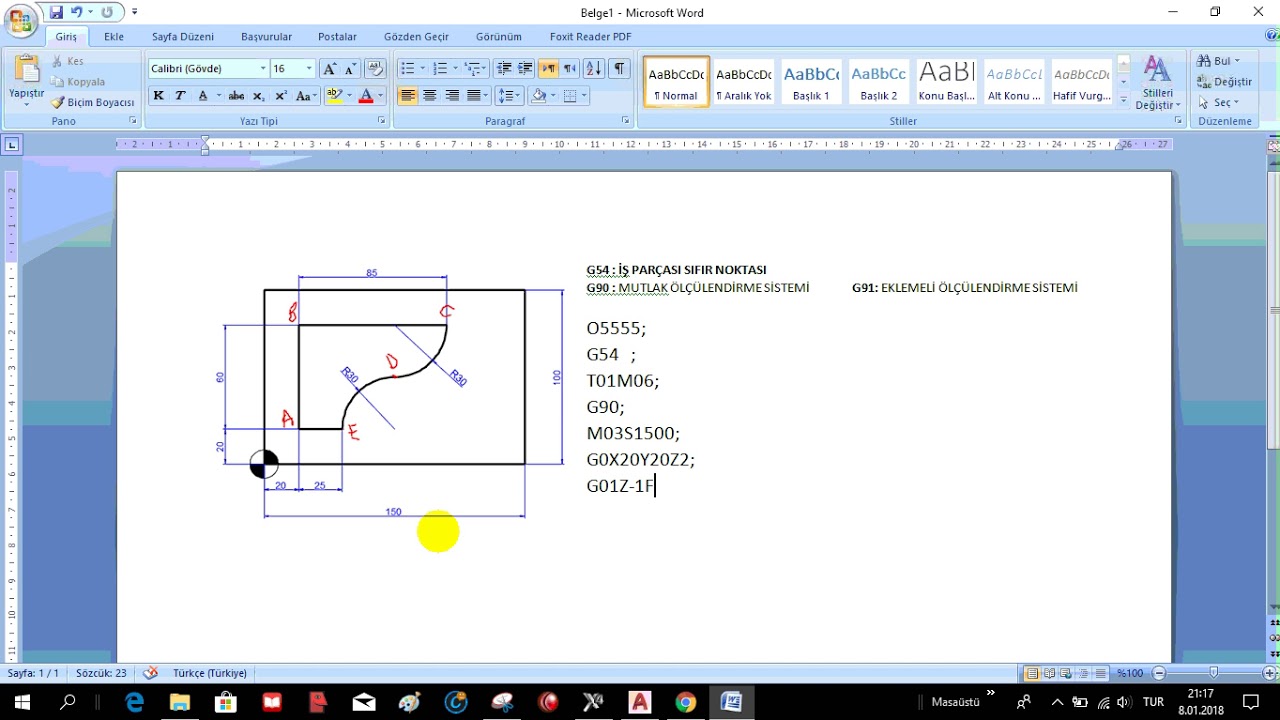Apply red font color

(366, 96)
